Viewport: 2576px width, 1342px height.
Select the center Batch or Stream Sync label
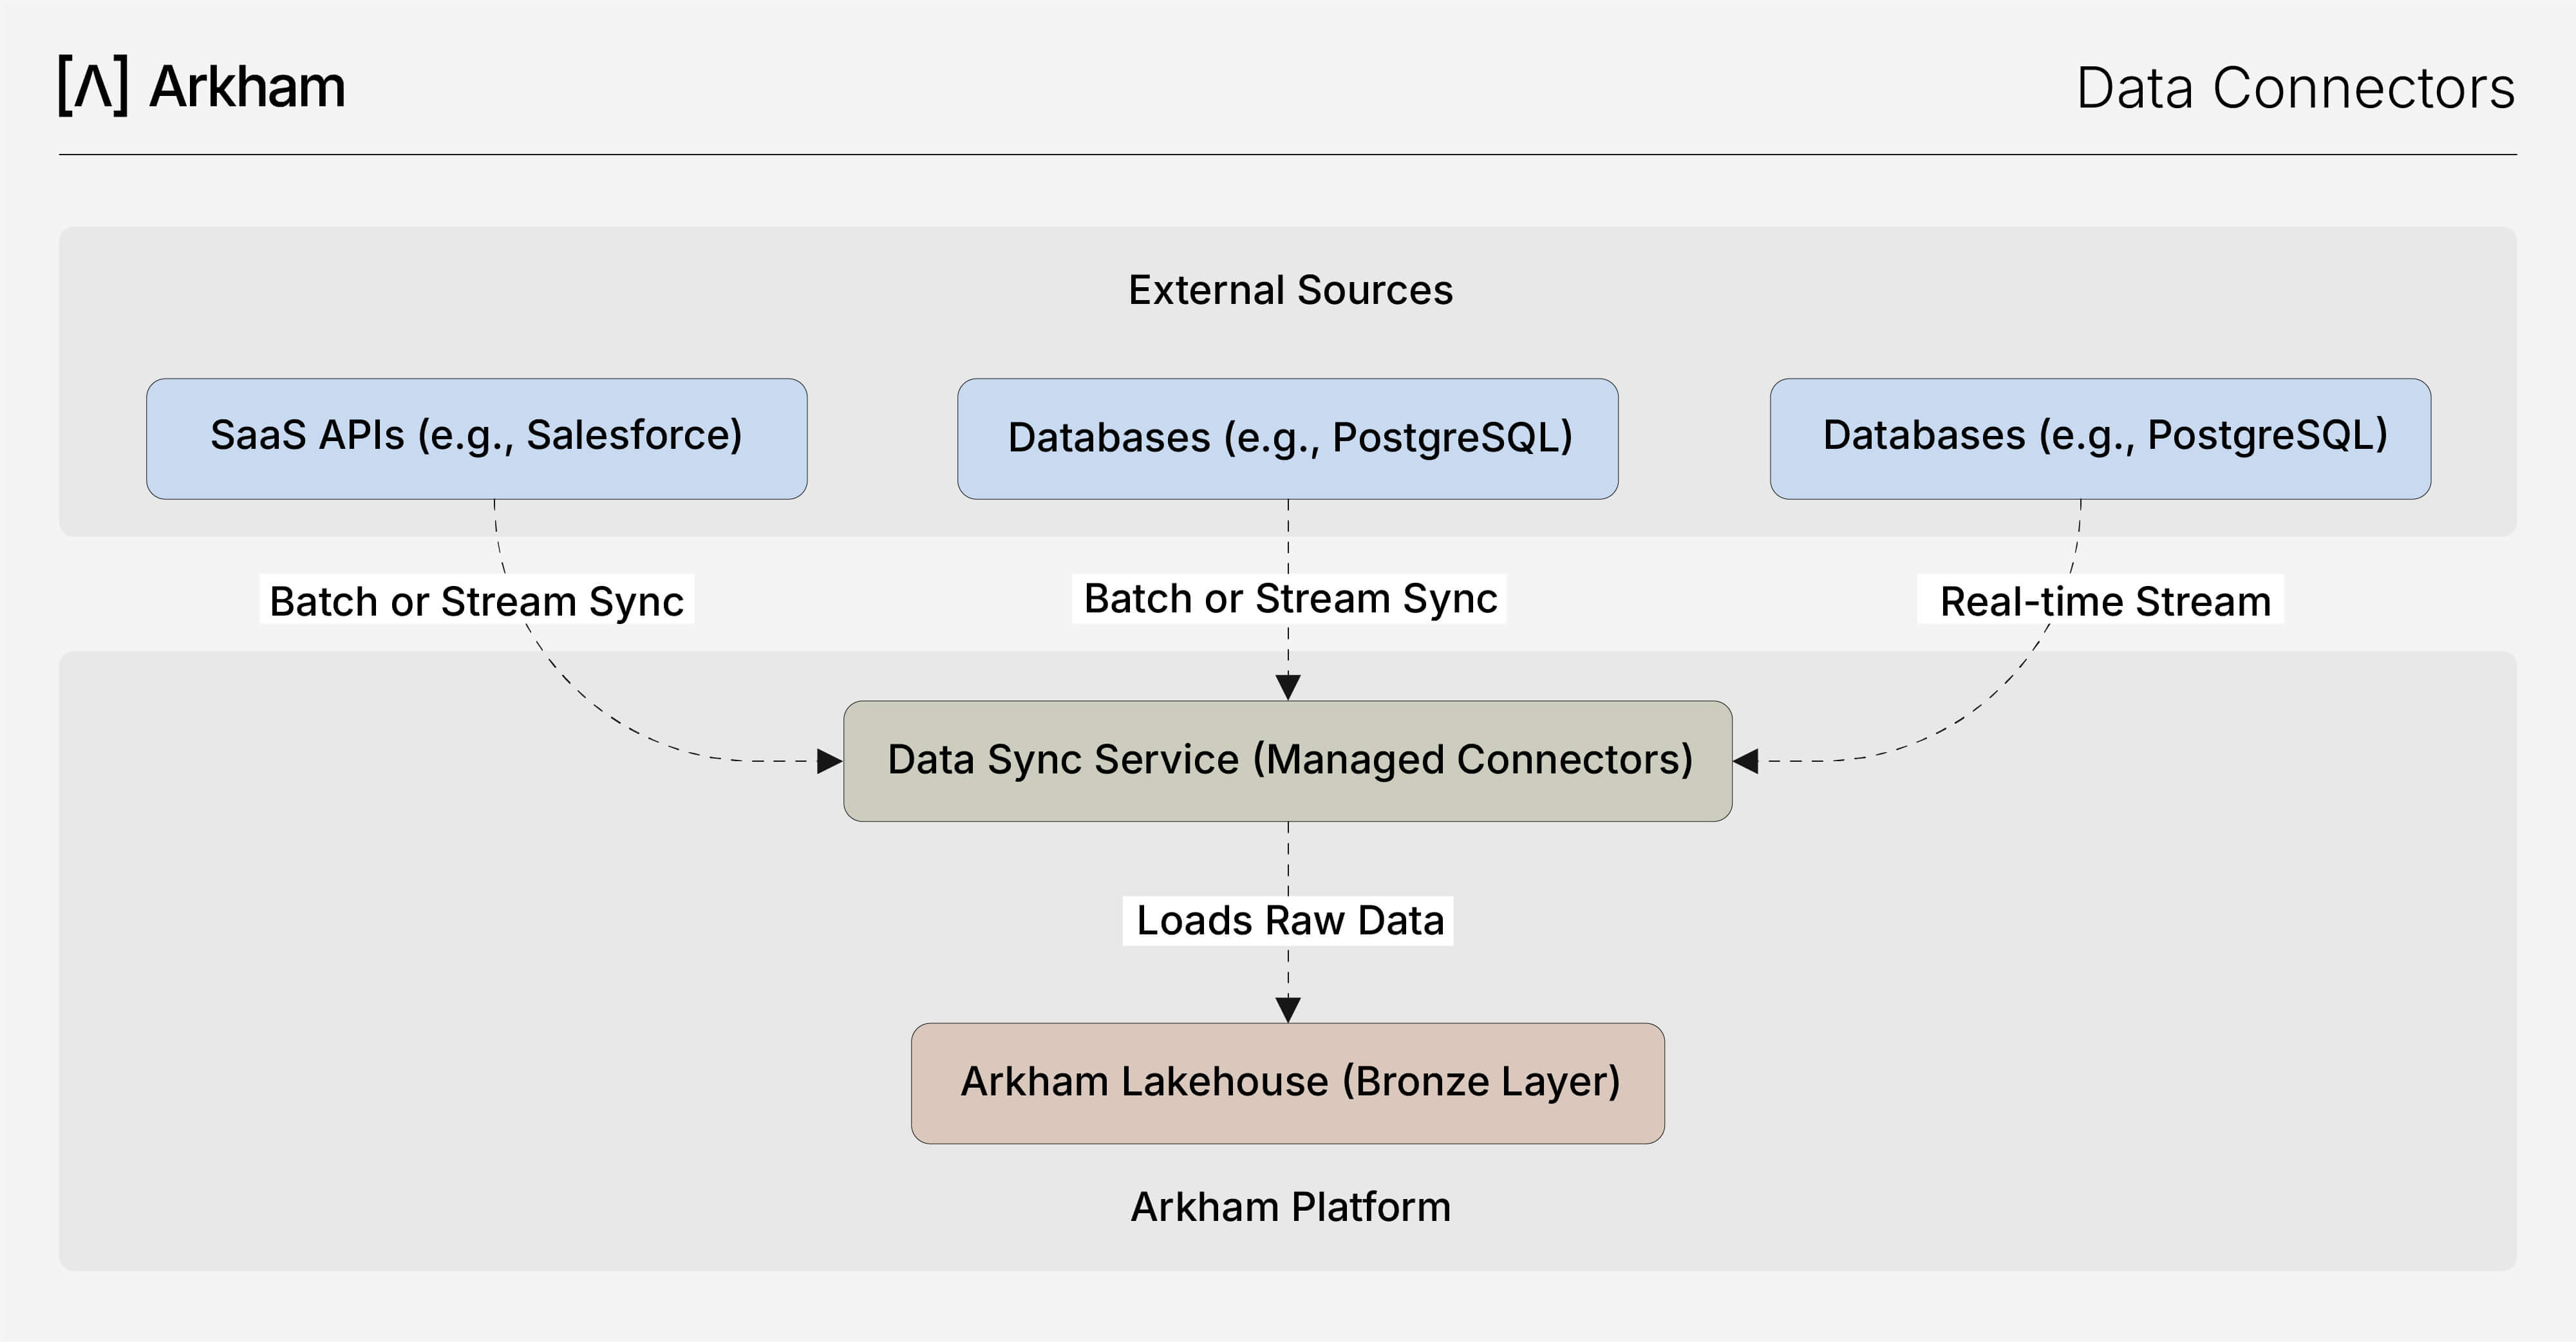point(1290,598)
